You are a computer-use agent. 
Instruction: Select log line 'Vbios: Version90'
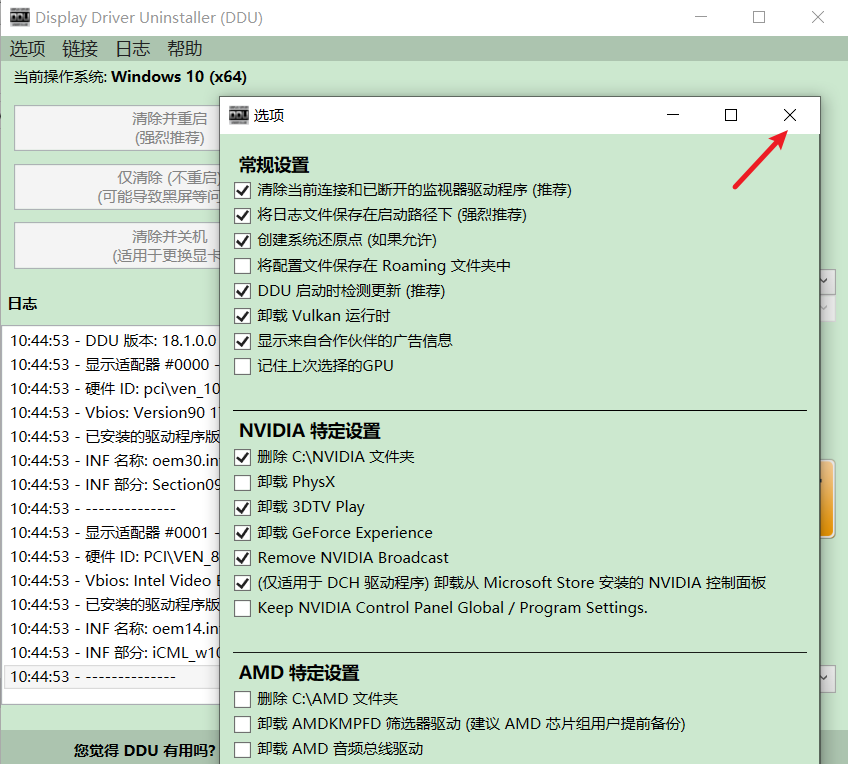point(112,413)
